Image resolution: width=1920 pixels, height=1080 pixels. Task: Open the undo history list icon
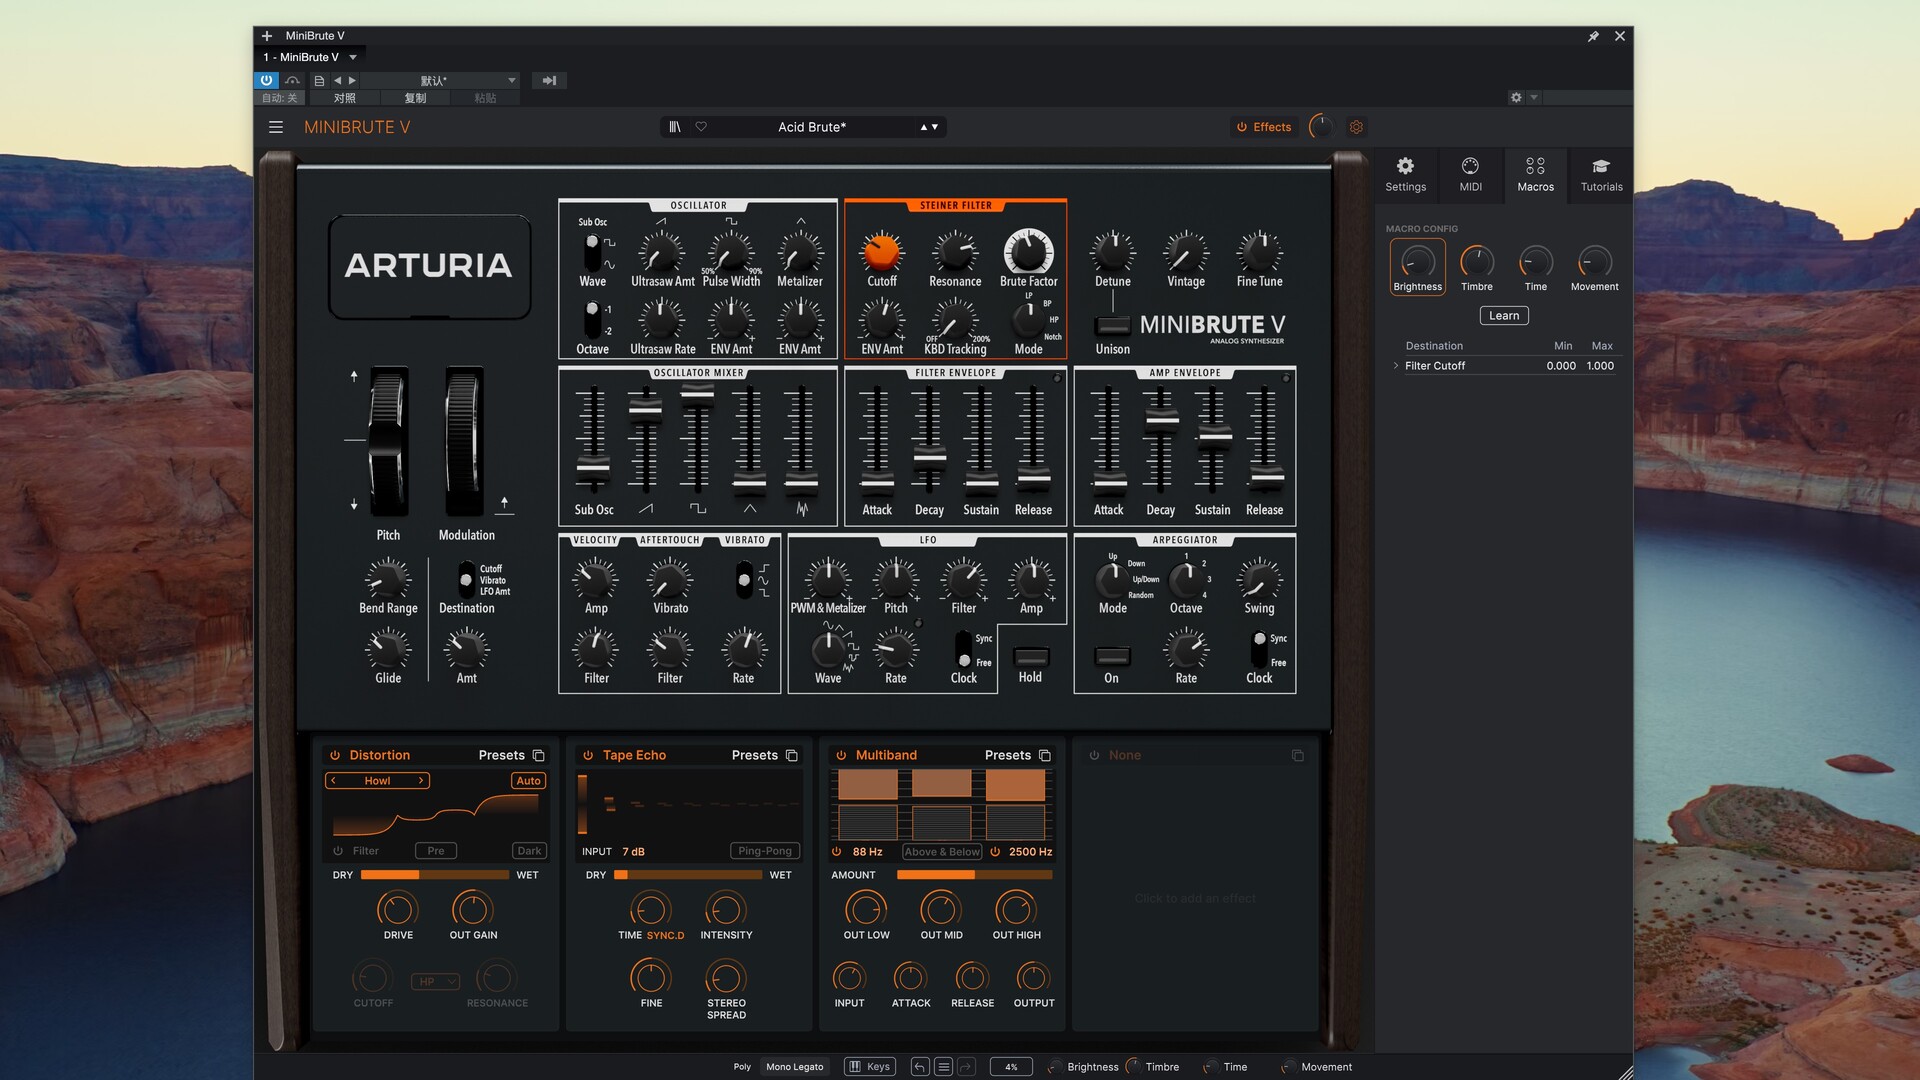[x=943, y=1067]
